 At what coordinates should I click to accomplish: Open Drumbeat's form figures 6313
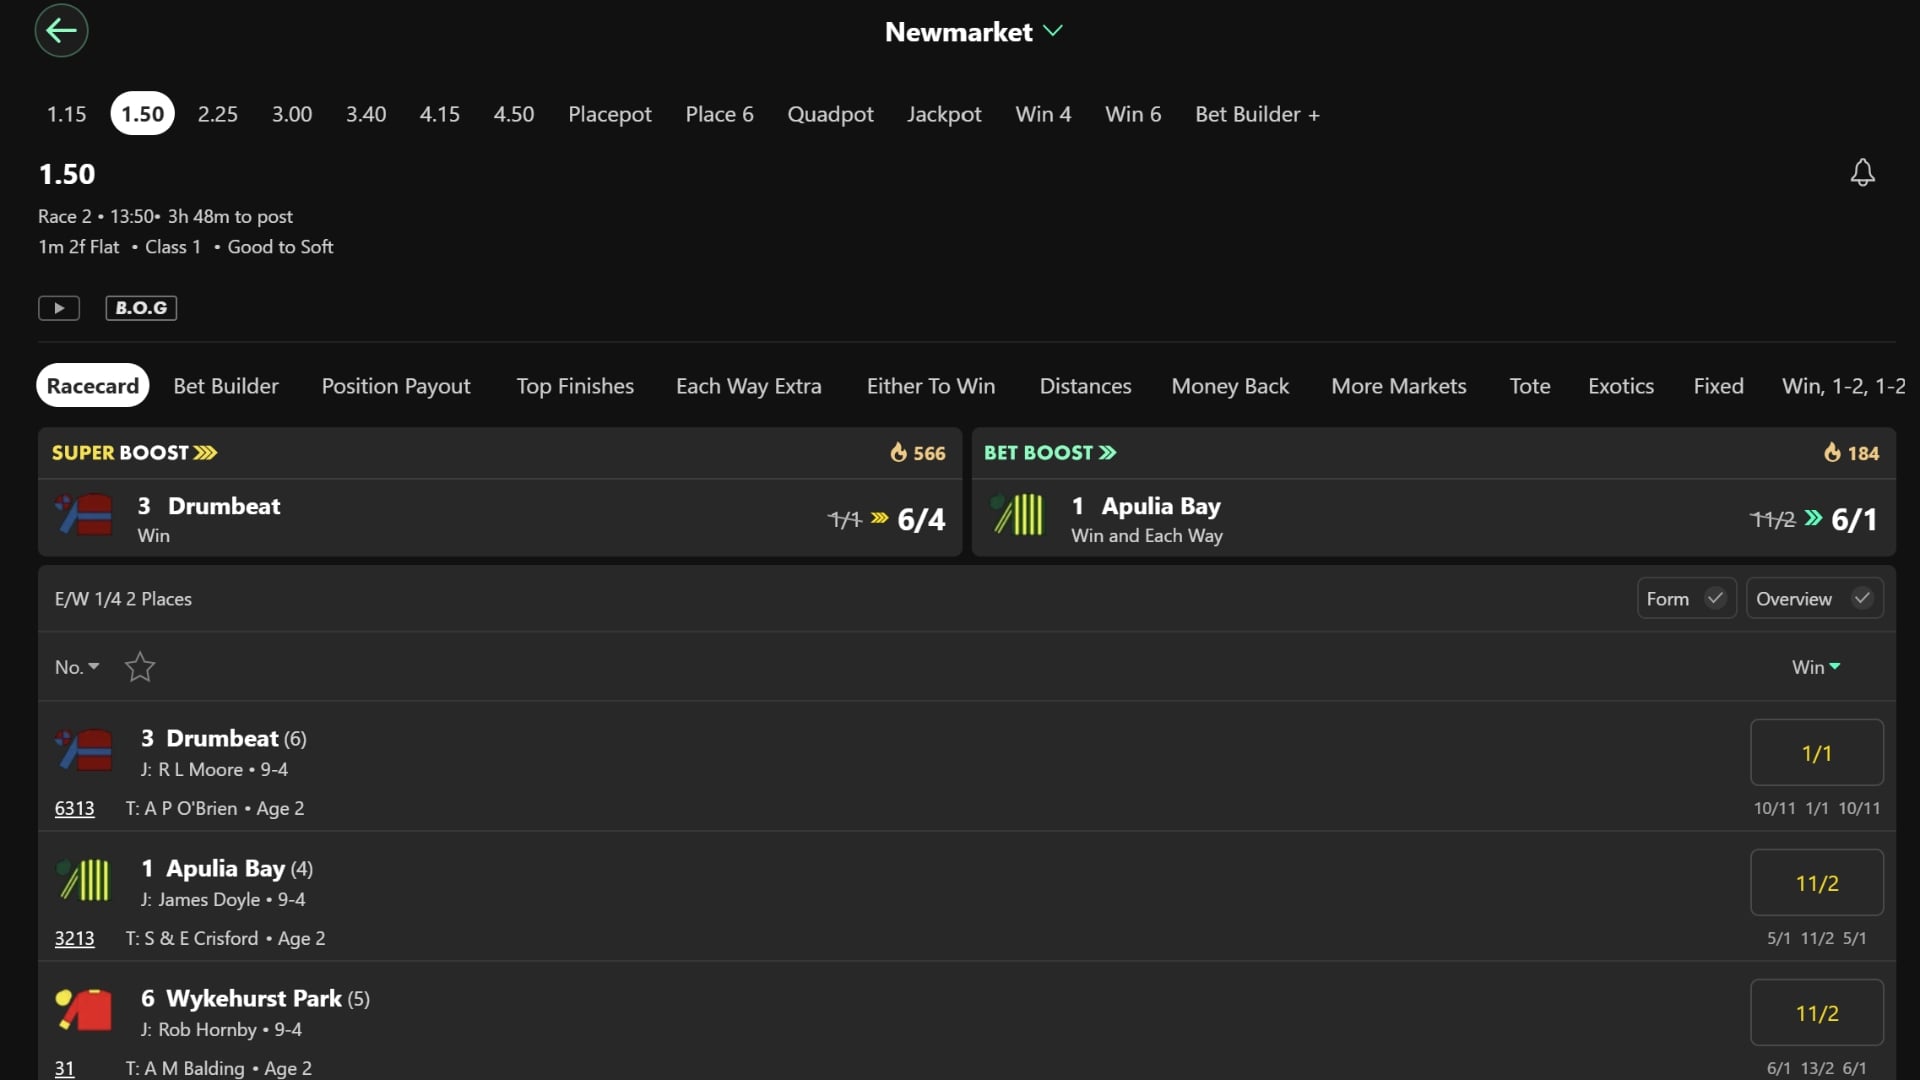click(x=75, y=808)
